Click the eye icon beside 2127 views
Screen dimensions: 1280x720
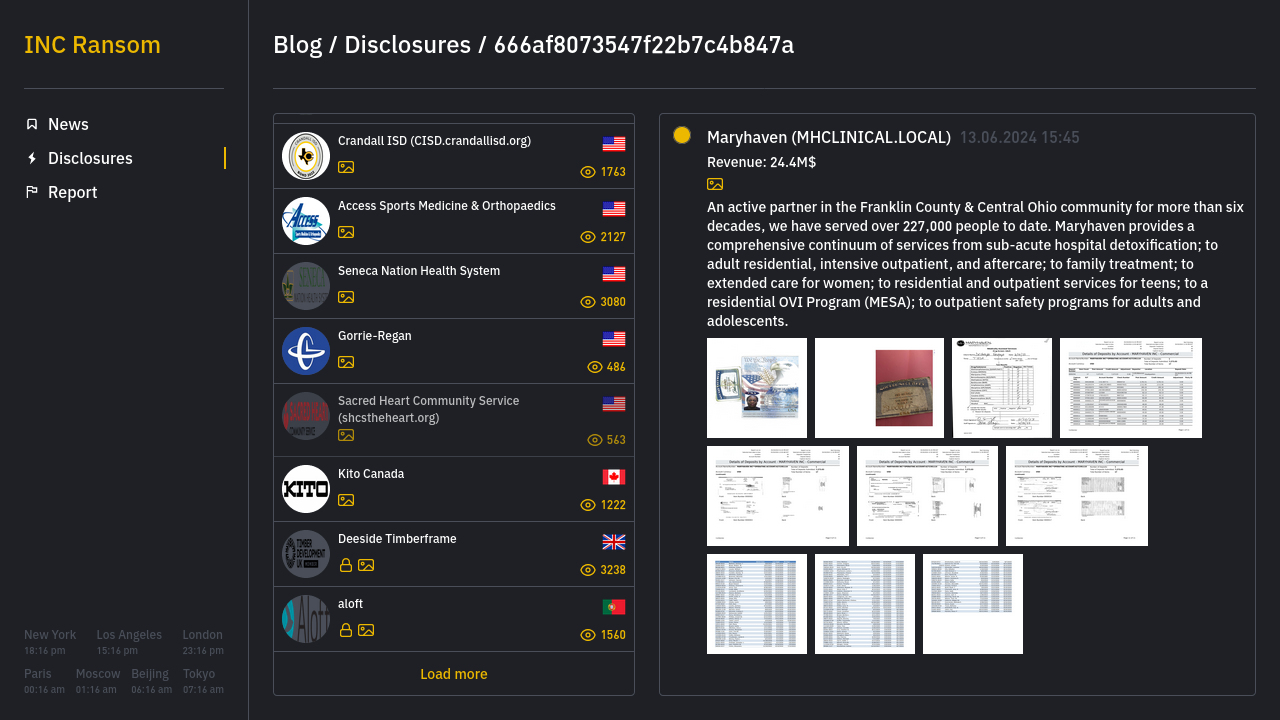click(588, 237)
